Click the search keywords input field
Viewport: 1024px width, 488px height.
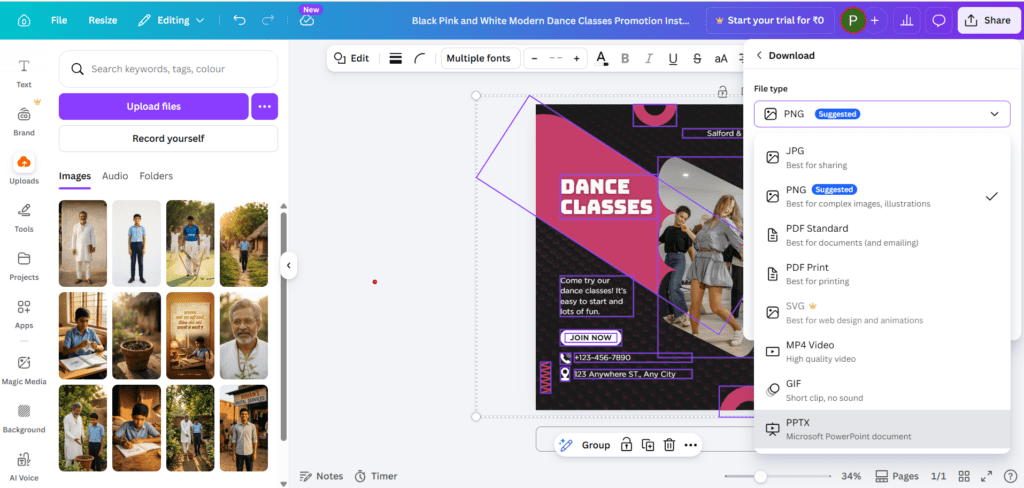click(168, 69)
